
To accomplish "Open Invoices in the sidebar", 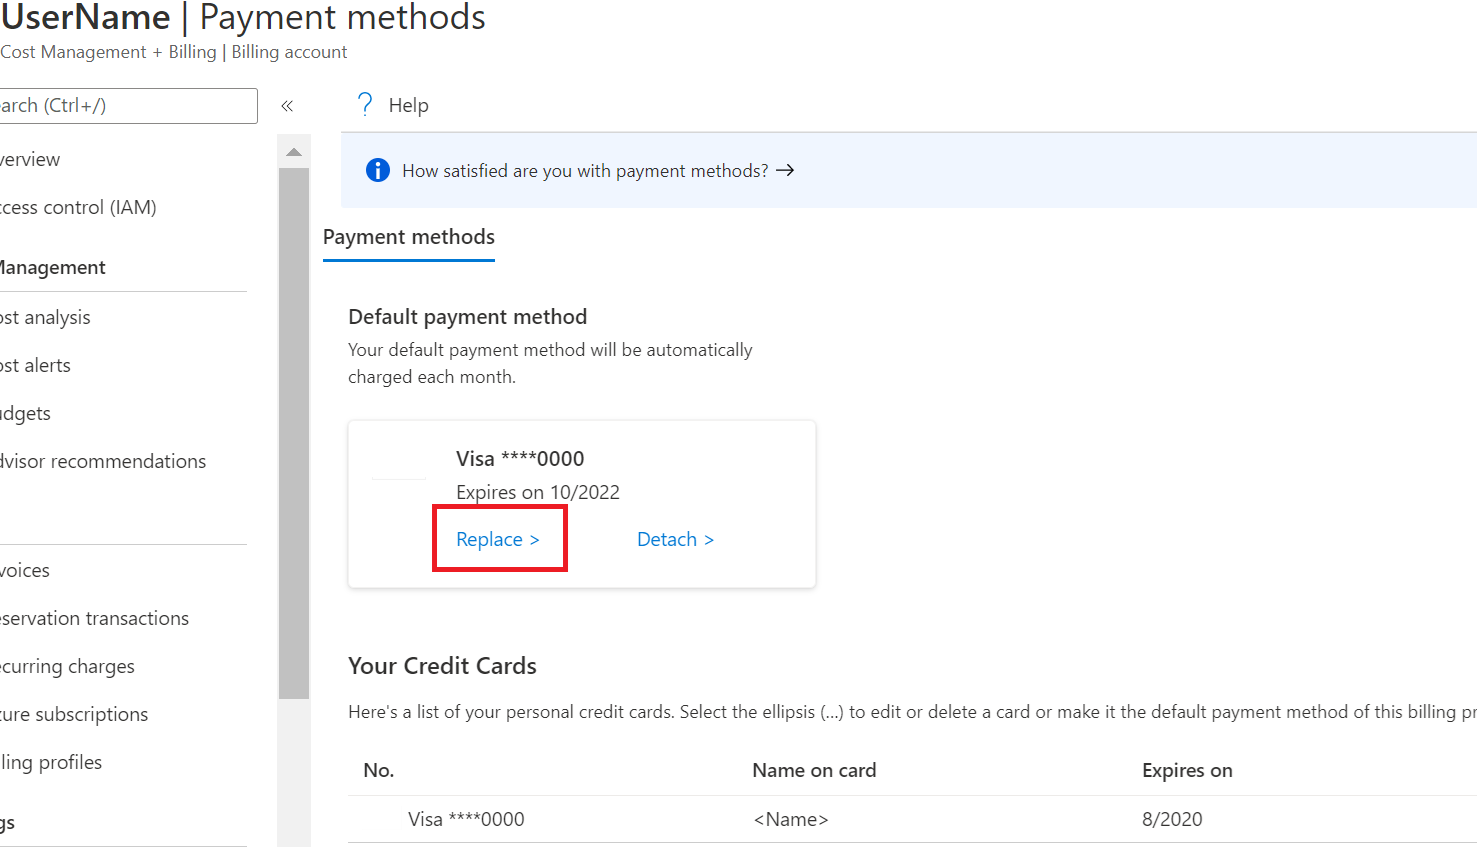I will 25,570.
